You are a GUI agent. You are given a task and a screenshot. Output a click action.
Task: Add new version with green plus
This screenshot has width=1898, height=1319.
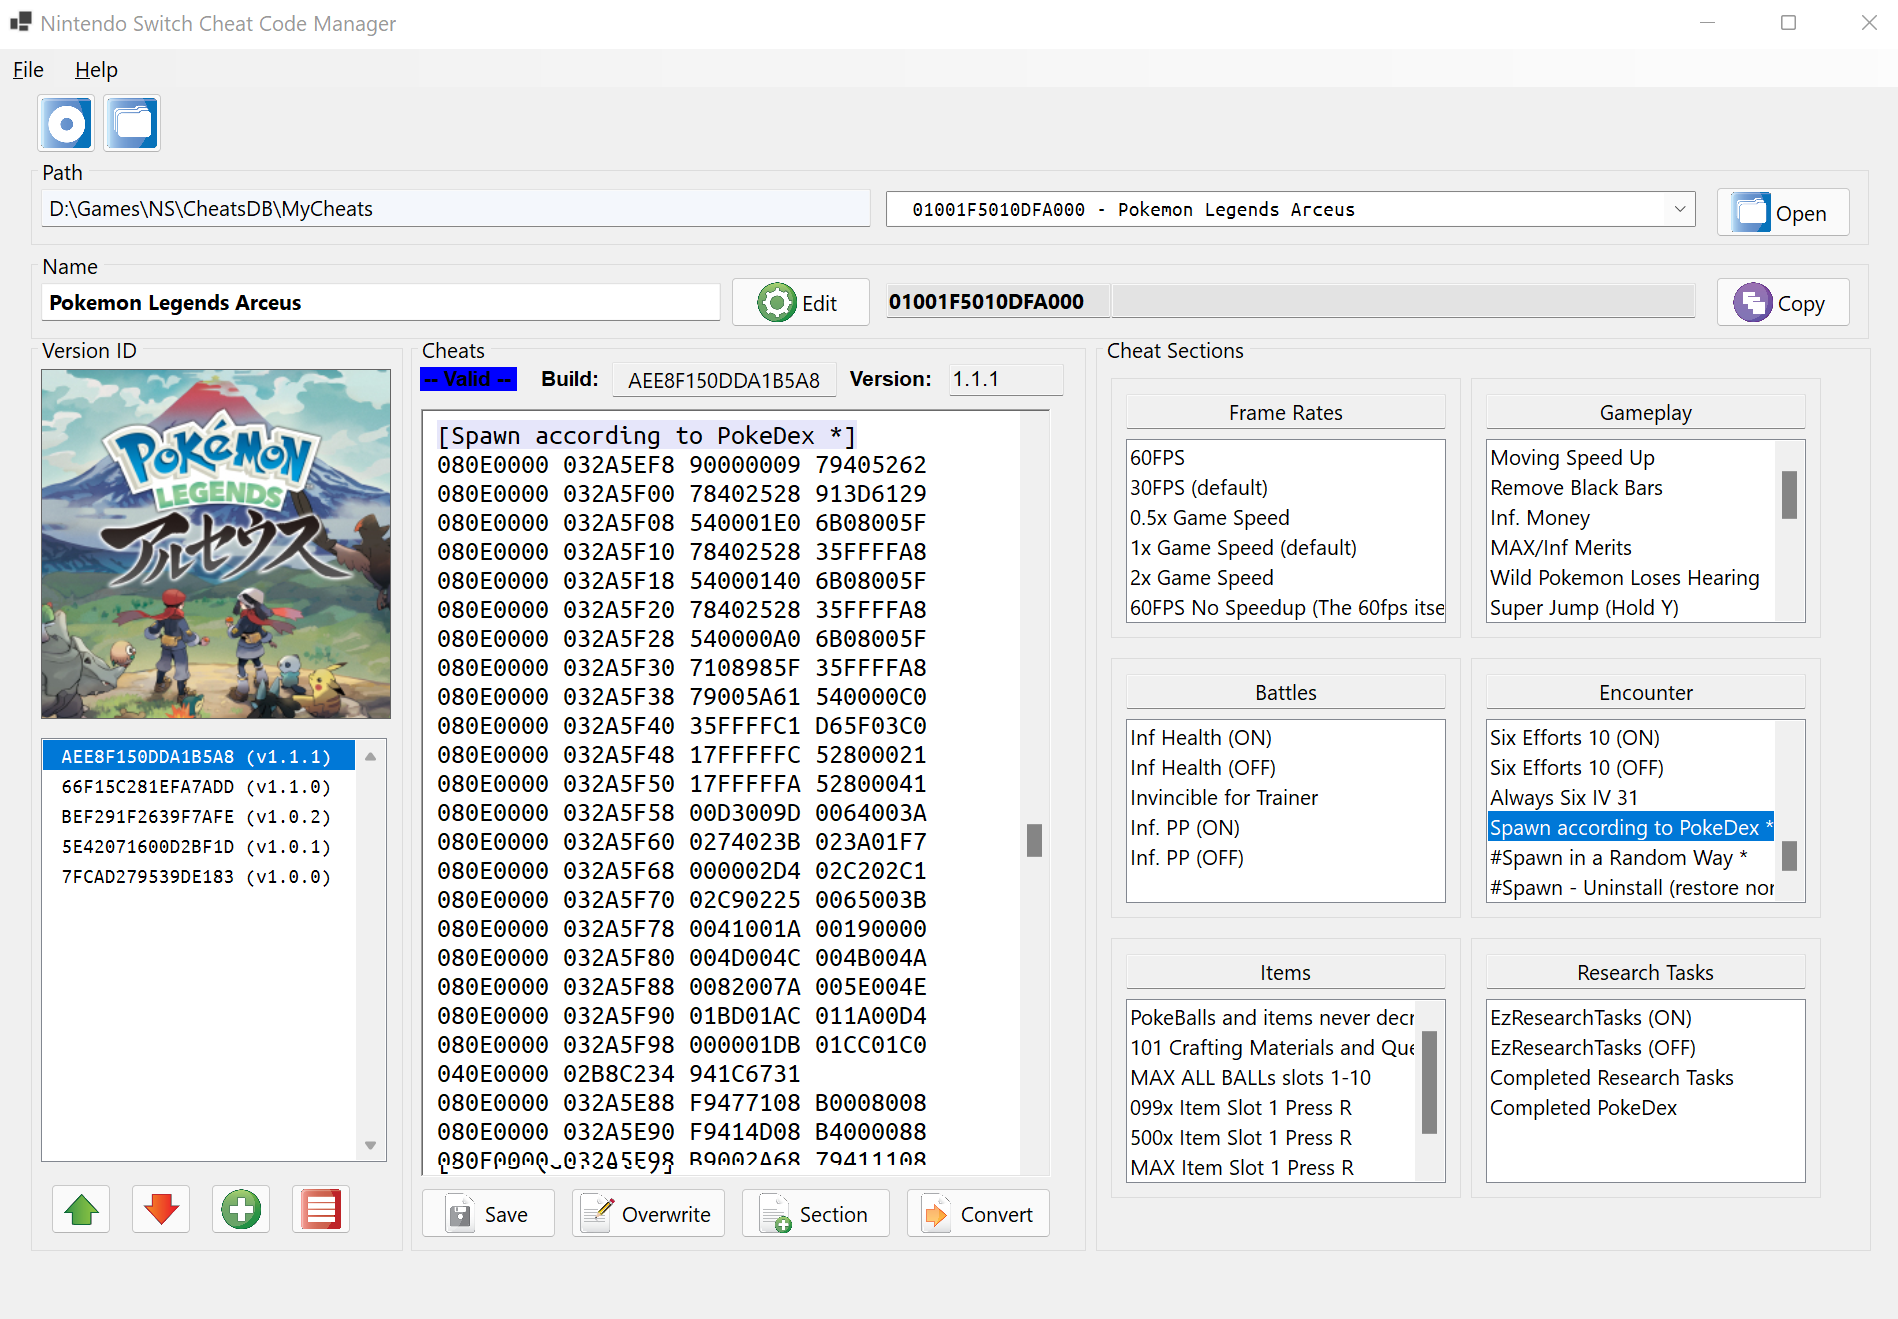(241, 1210)
